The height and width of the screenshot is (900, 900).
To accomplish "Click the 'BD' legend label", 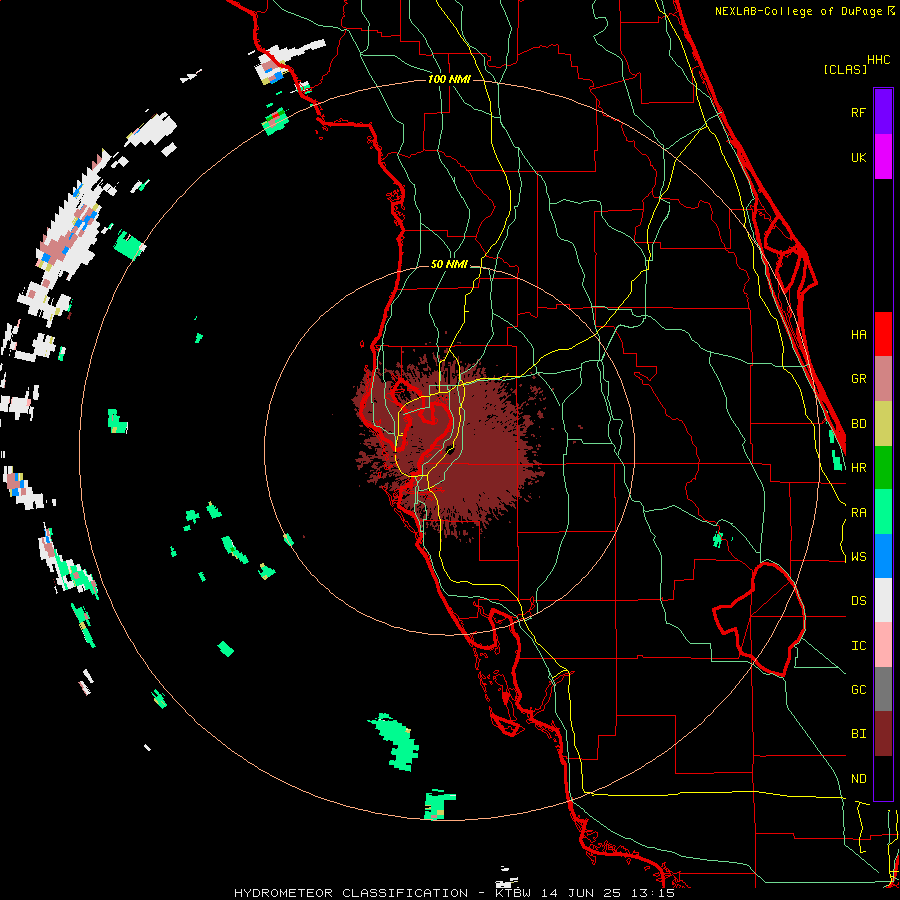I will [x=859, y=424].
